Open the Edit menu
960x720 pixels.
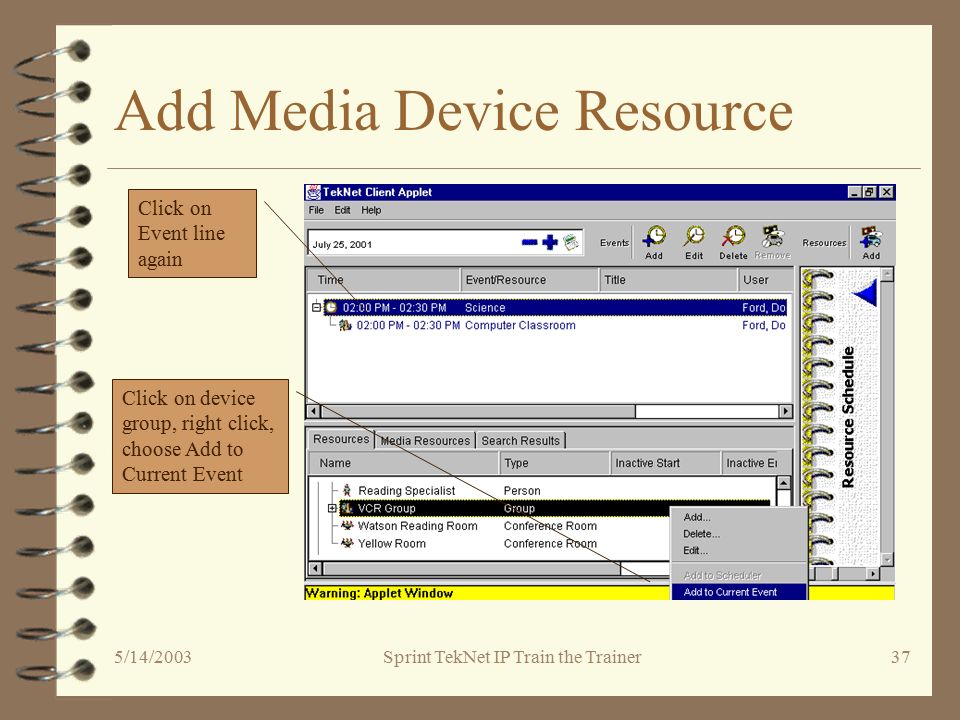click(342, 210)
